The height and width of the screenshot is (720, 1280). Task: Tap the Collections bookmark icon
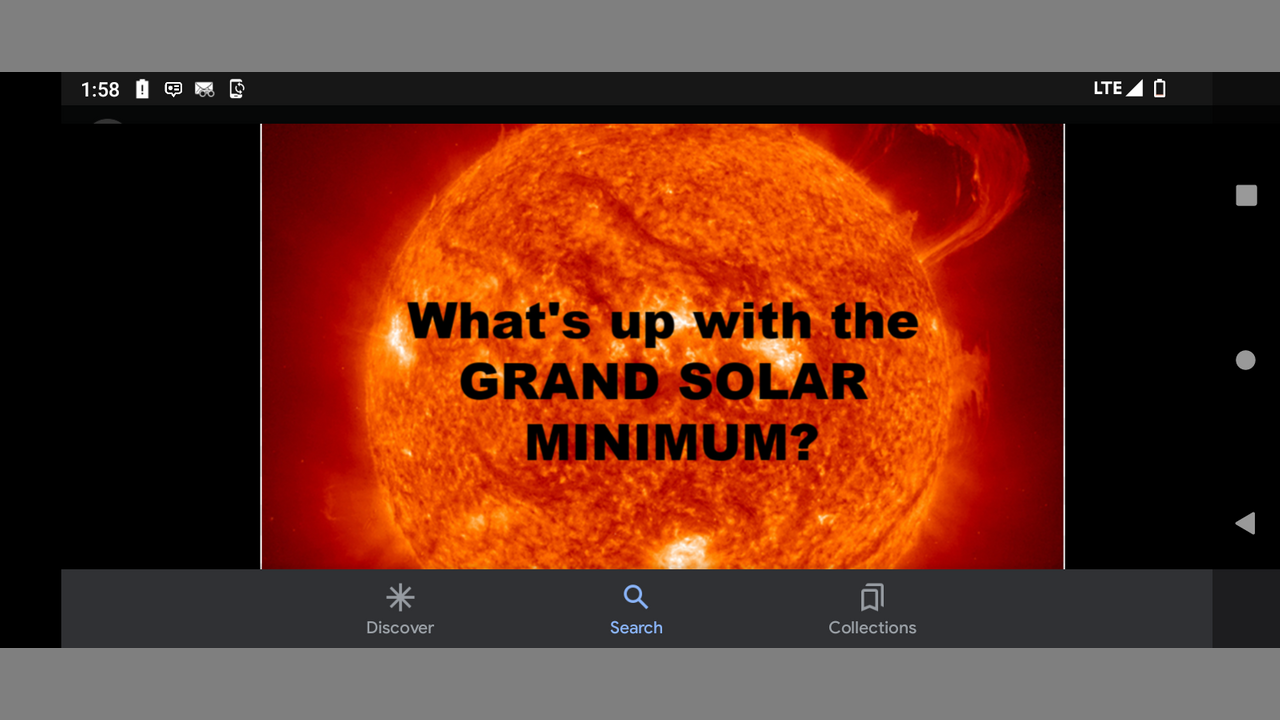872,598
